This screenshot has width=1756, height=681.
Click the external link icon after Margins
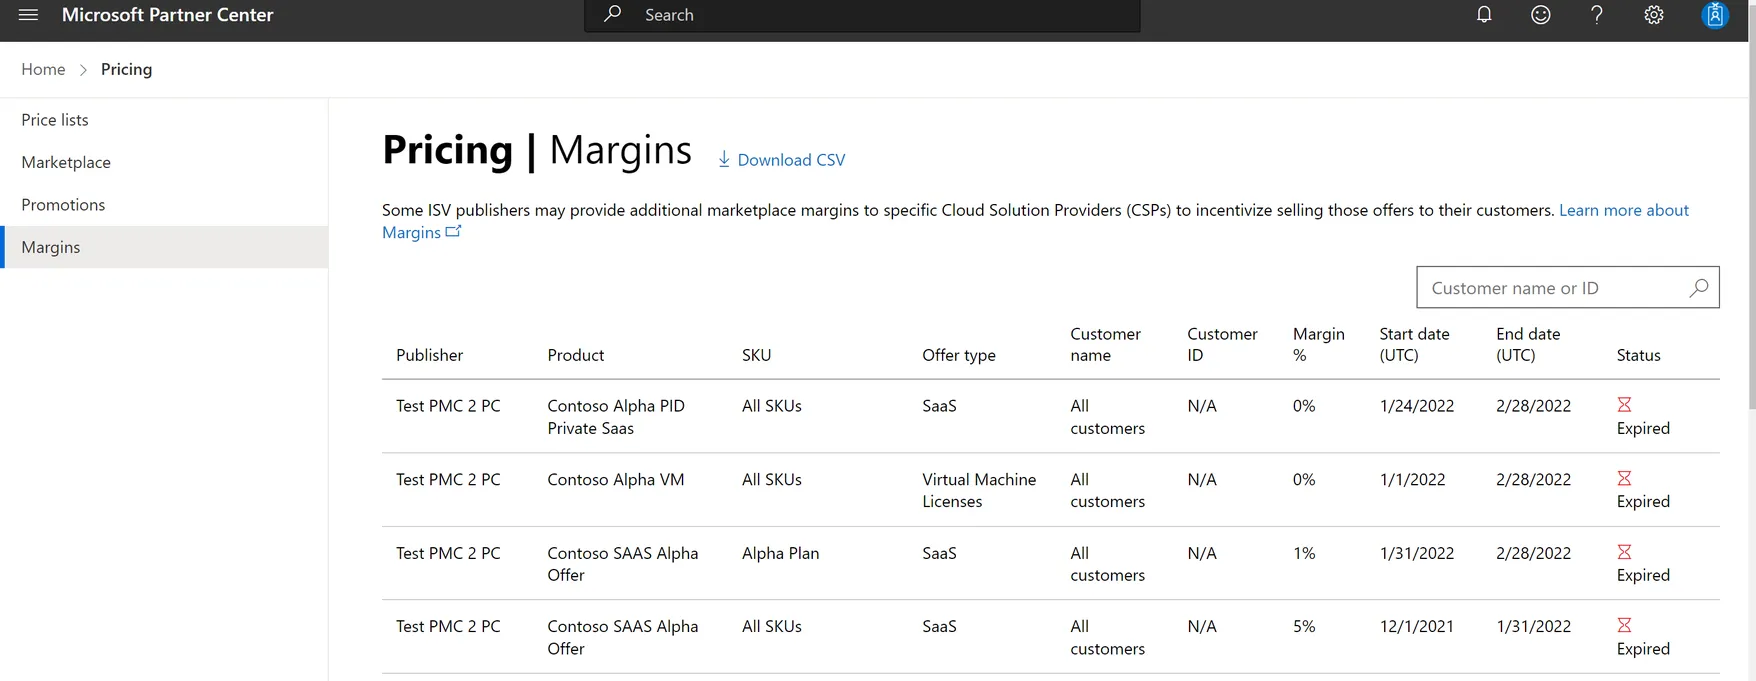(453, 231)
